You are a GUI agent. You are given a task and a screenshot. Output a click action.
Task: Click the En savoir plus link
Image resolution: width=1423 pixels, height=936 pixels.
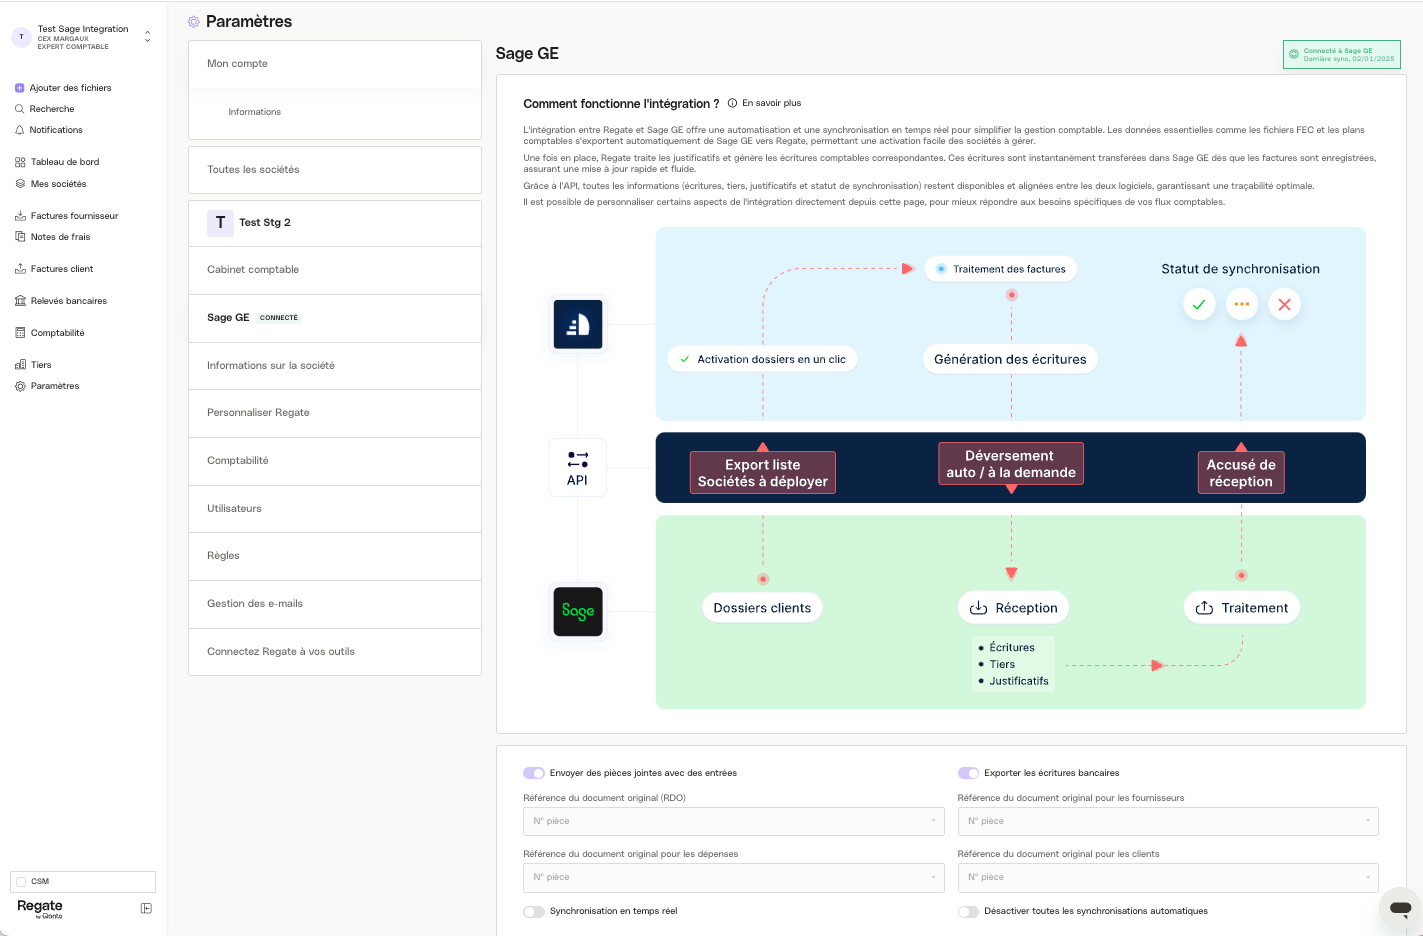(x=771, y=103)
